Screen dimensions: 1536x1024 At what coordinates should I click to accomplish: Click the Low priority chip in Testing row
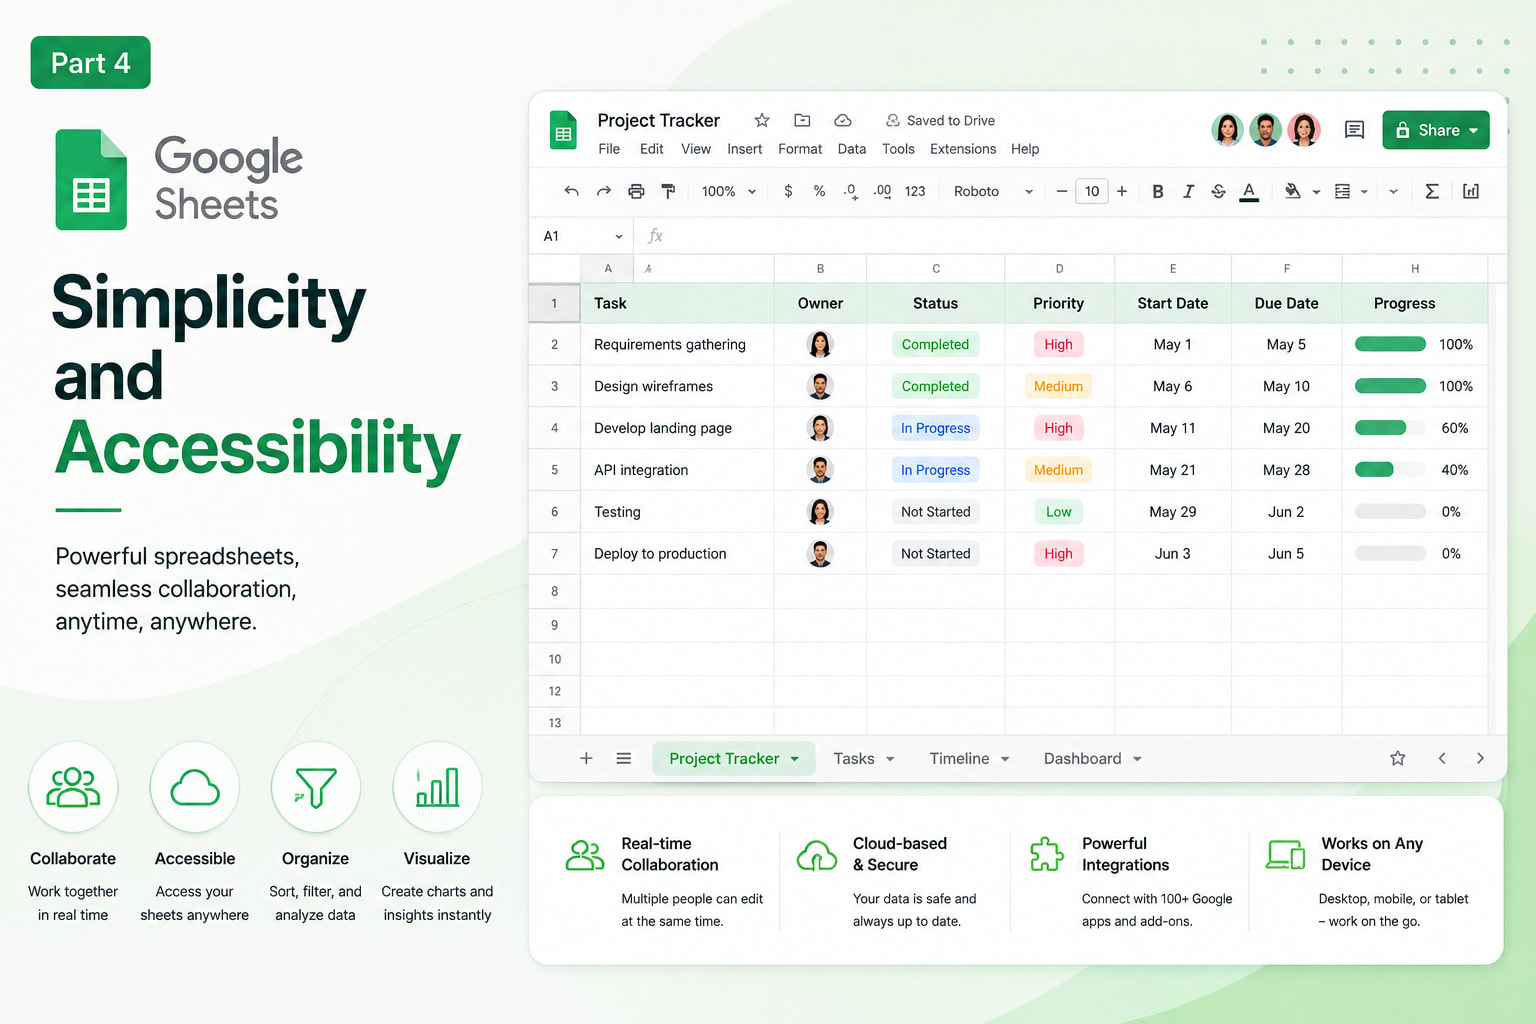[1058, 512]
